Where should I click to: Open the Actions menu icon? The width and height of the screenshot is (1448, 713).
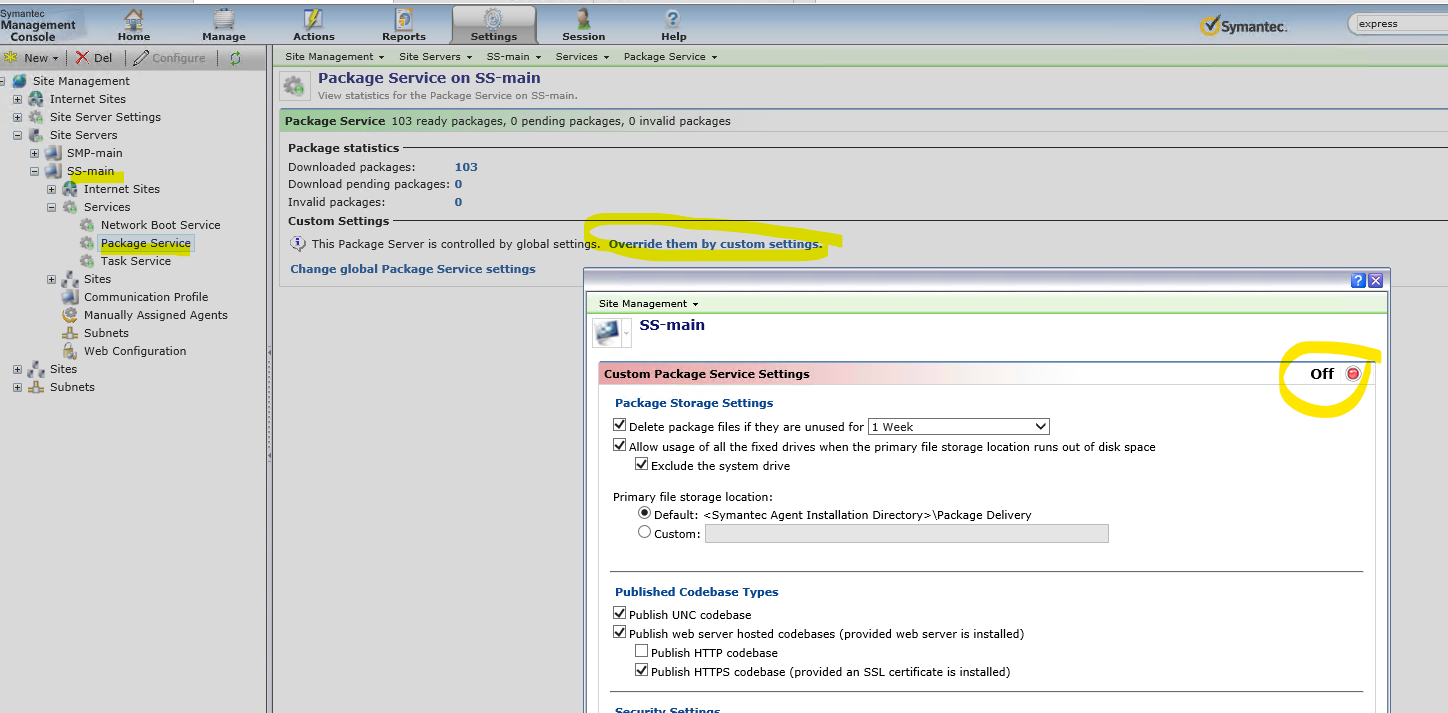pos(313,19)
